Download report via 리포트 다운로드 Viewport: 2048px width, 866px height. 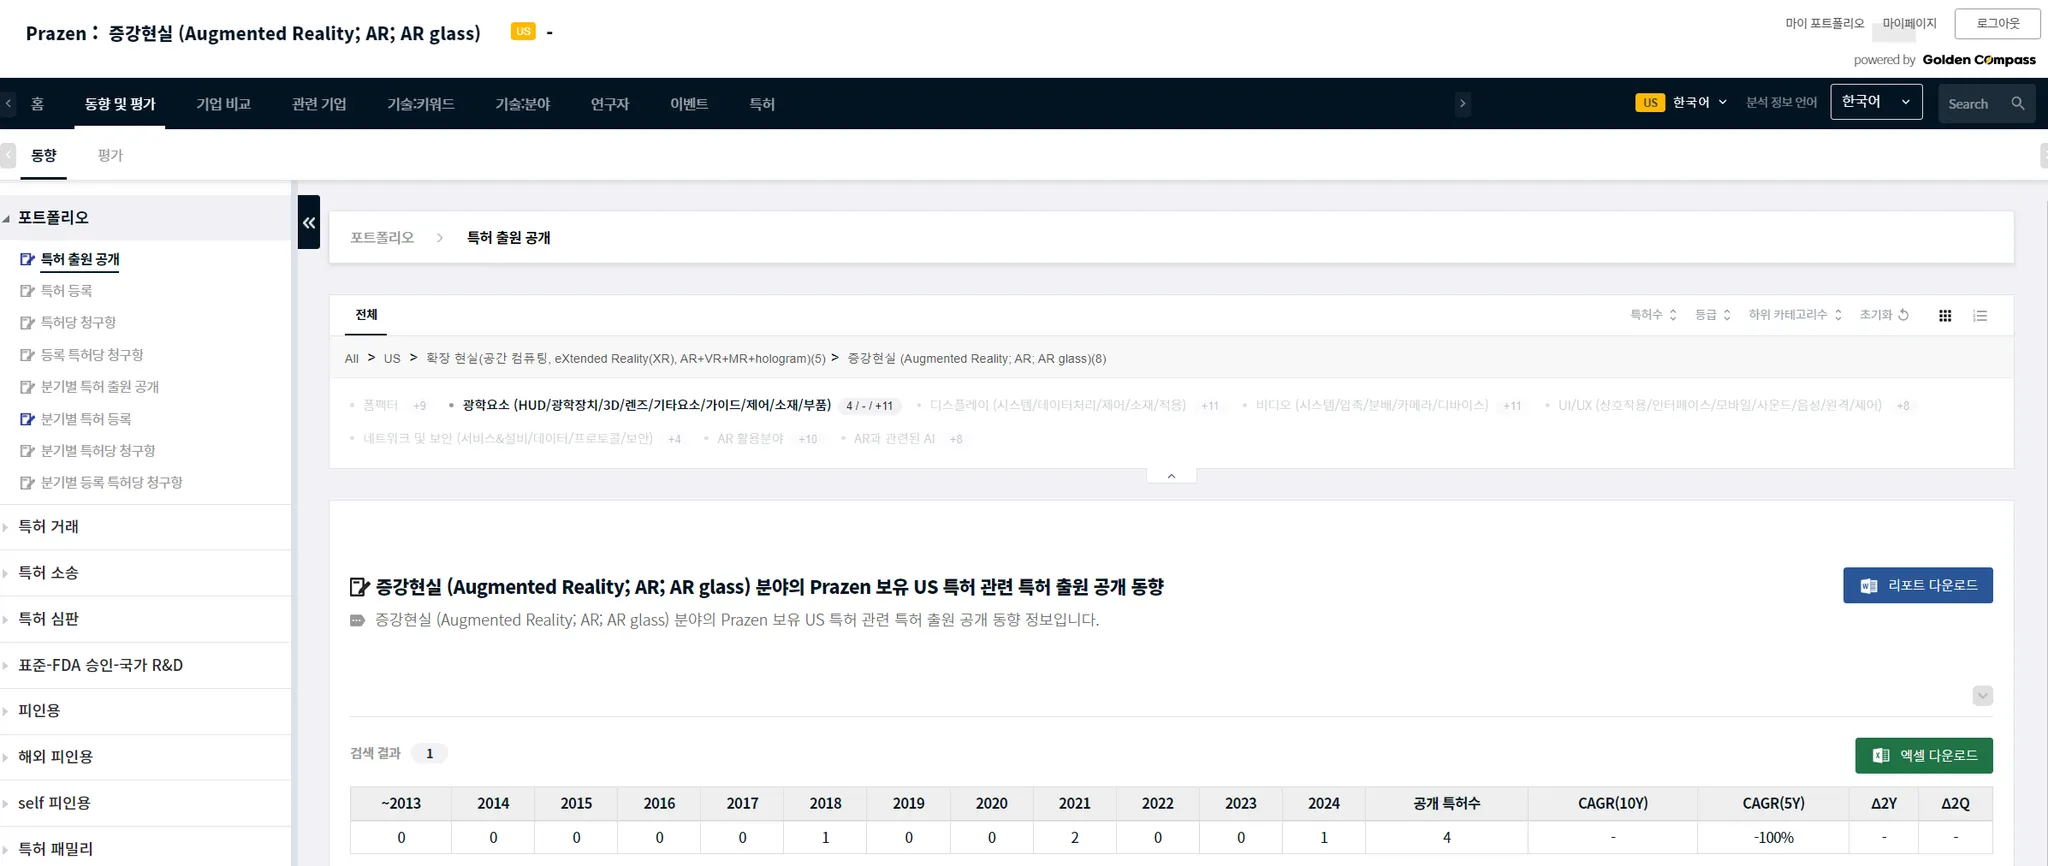click(x=1918, y=586)
